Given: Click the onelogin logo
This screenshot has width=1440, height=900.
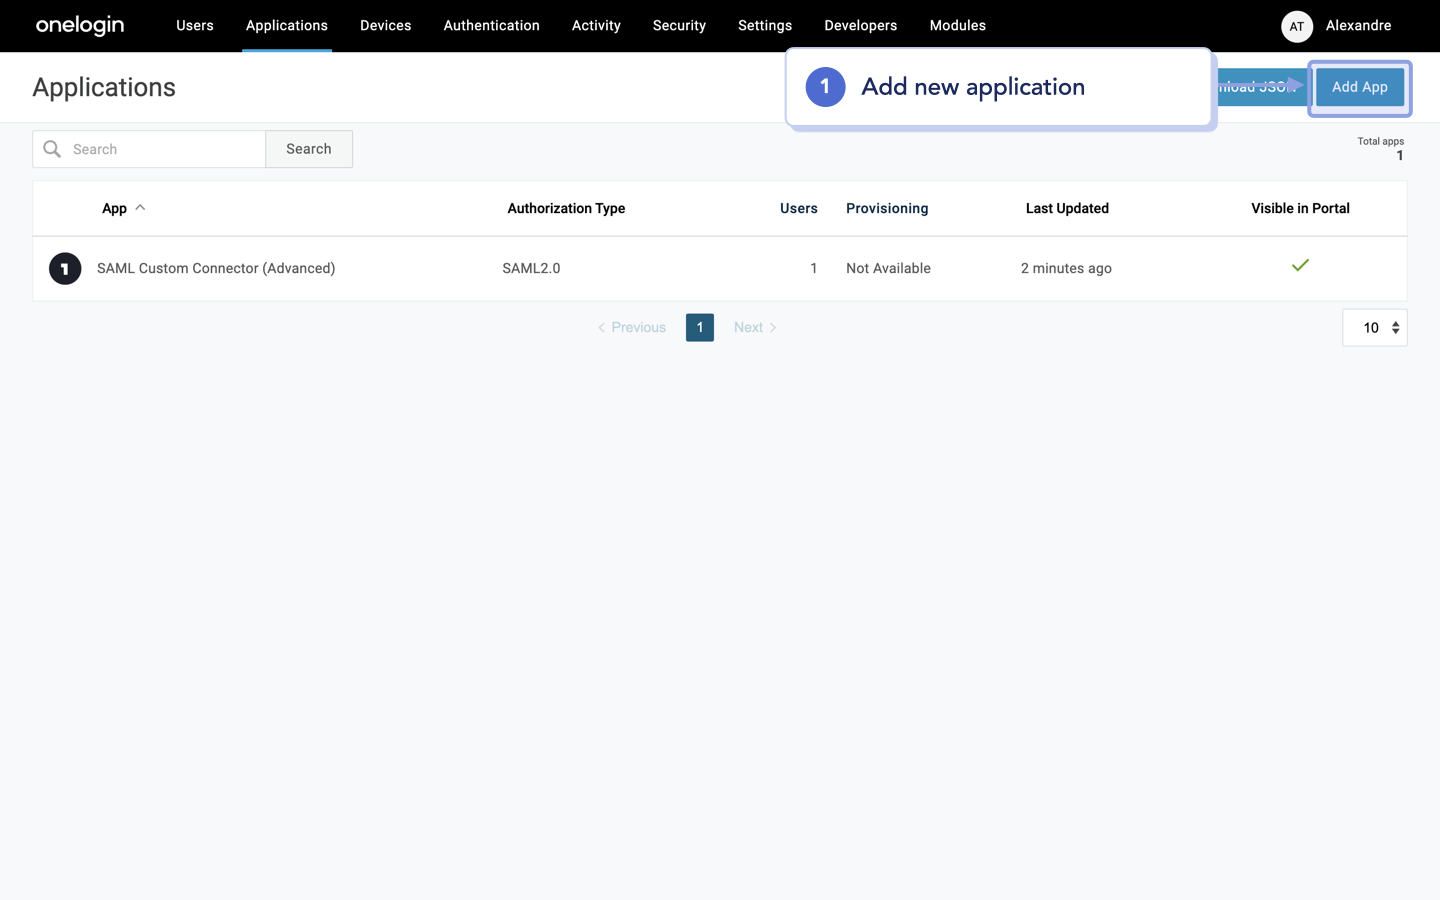Looking at the screenshot, I should click(x=79, y=26).
